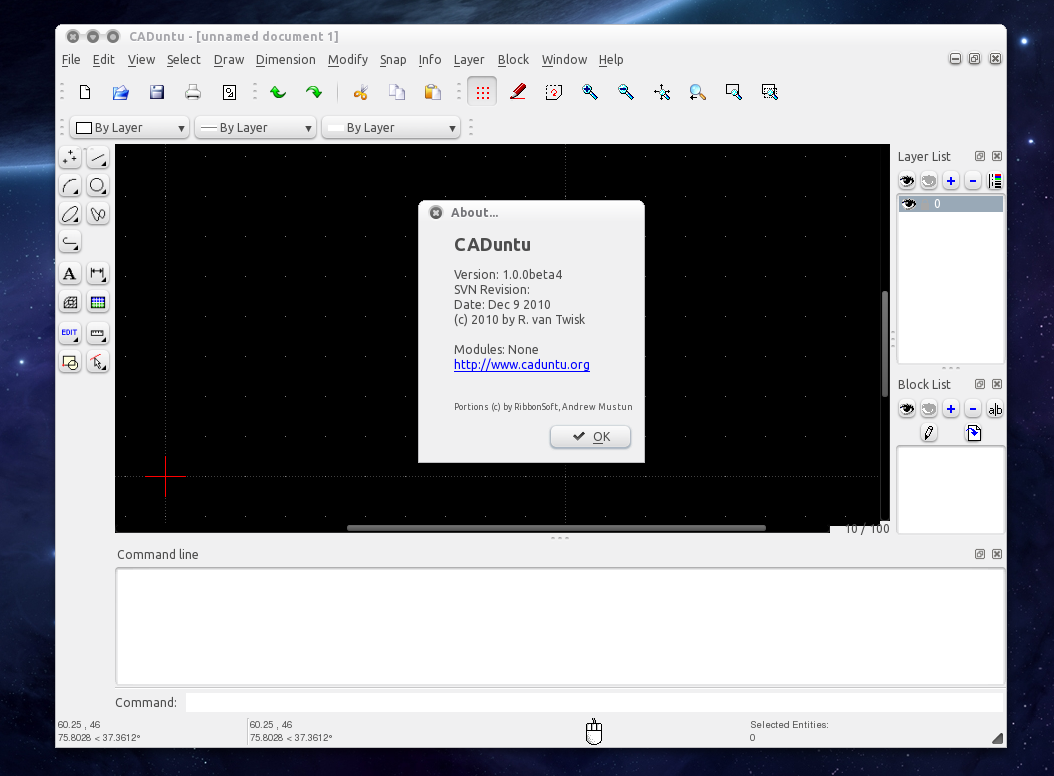Screen dimensions: 1054x776
Task: Choose the Ellipse drawing tool
Action: [x=69, y=214]
